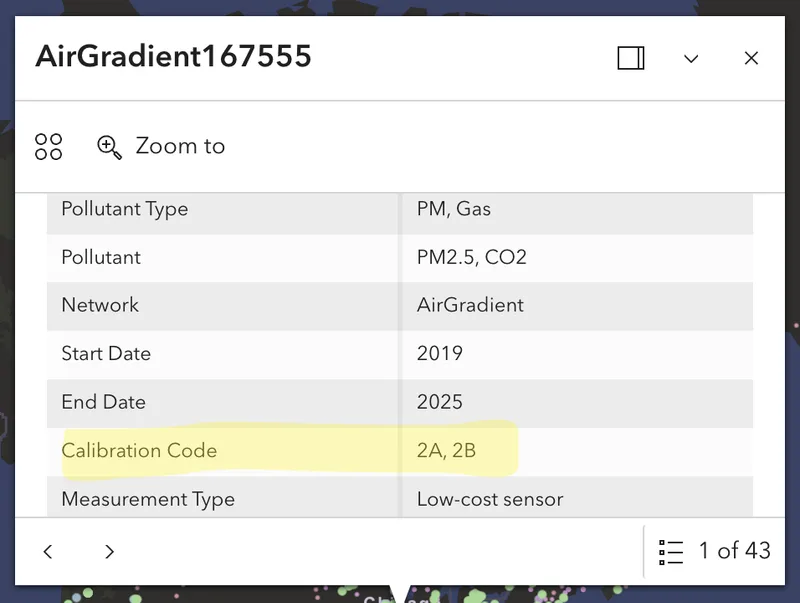The width and height of the screenshot is (800, 603).
Task: Select the End Date value 2025
Action: [x=439, y=402]
